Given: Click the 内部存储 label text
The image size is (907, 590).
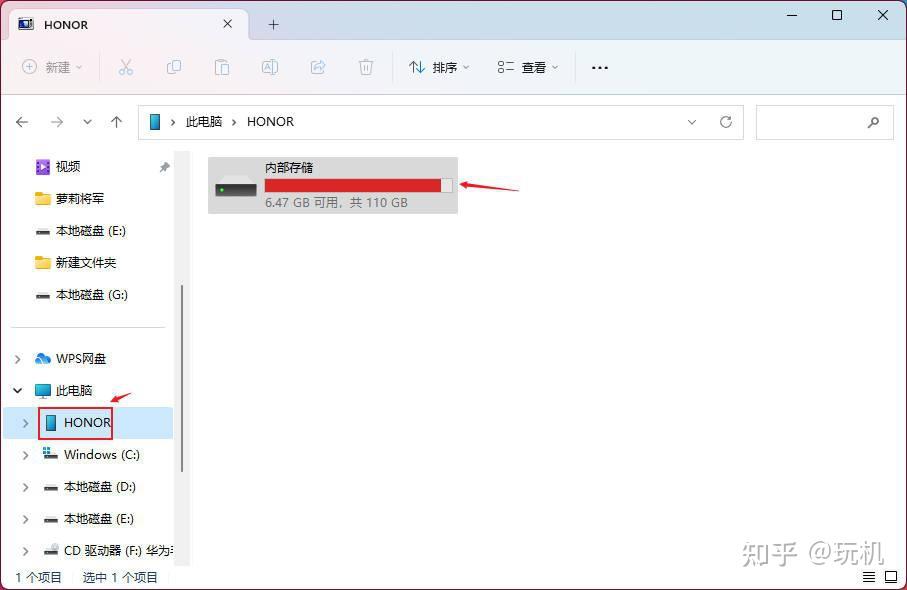Looking at the screenshot, I should coord(289,168).
